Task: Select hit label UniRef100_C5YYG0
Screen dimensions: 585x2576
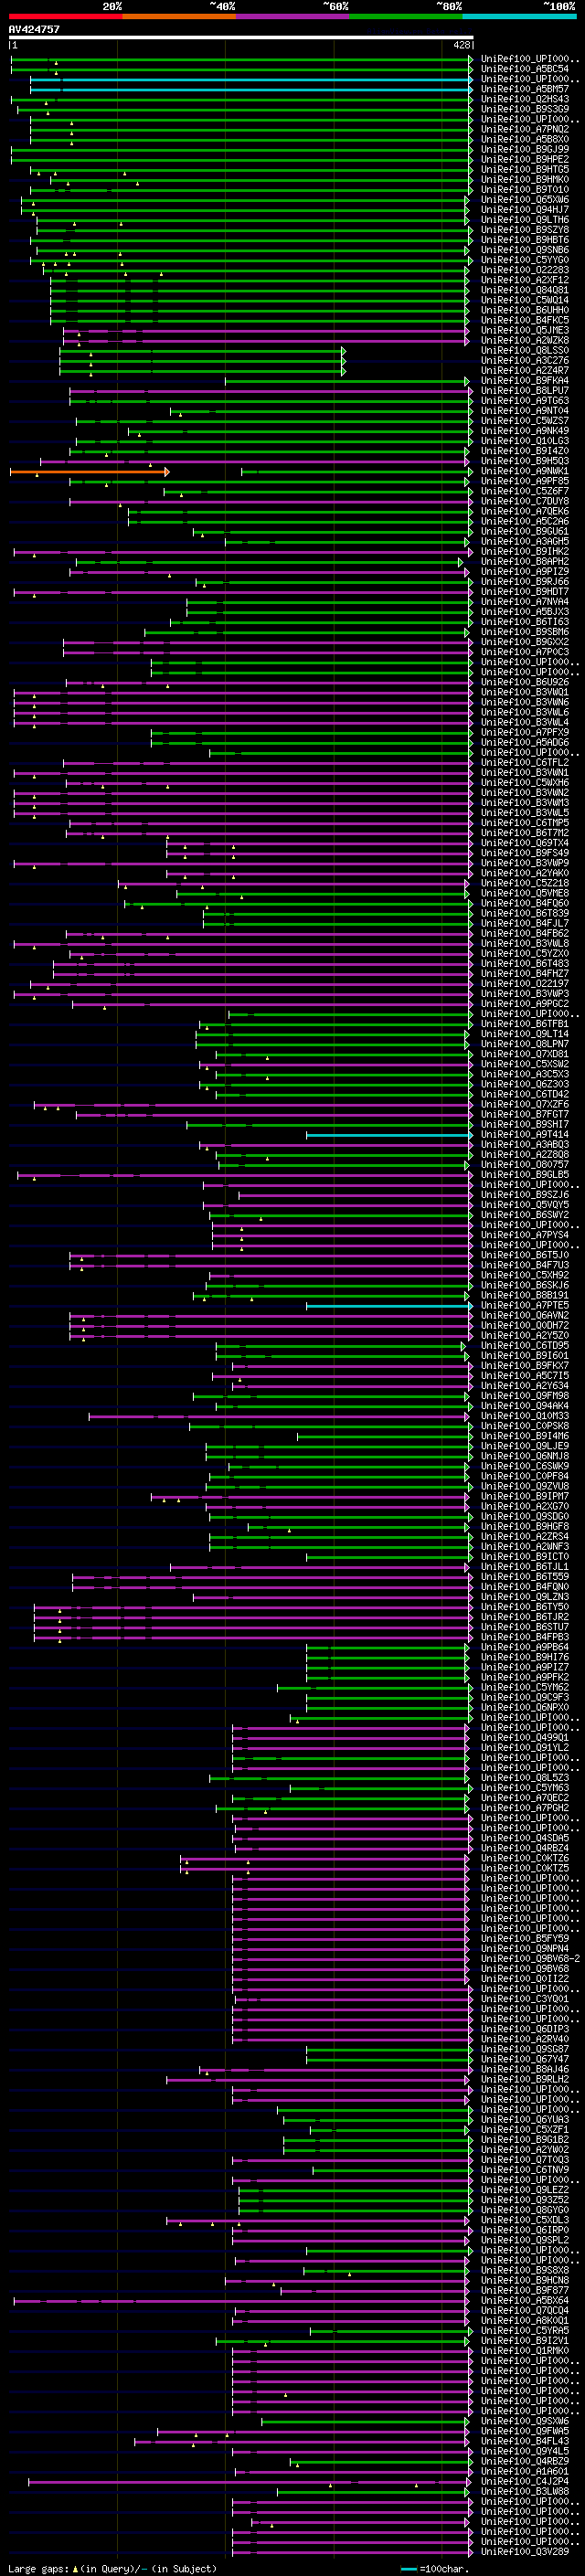Action: click(x=525, y=260)
